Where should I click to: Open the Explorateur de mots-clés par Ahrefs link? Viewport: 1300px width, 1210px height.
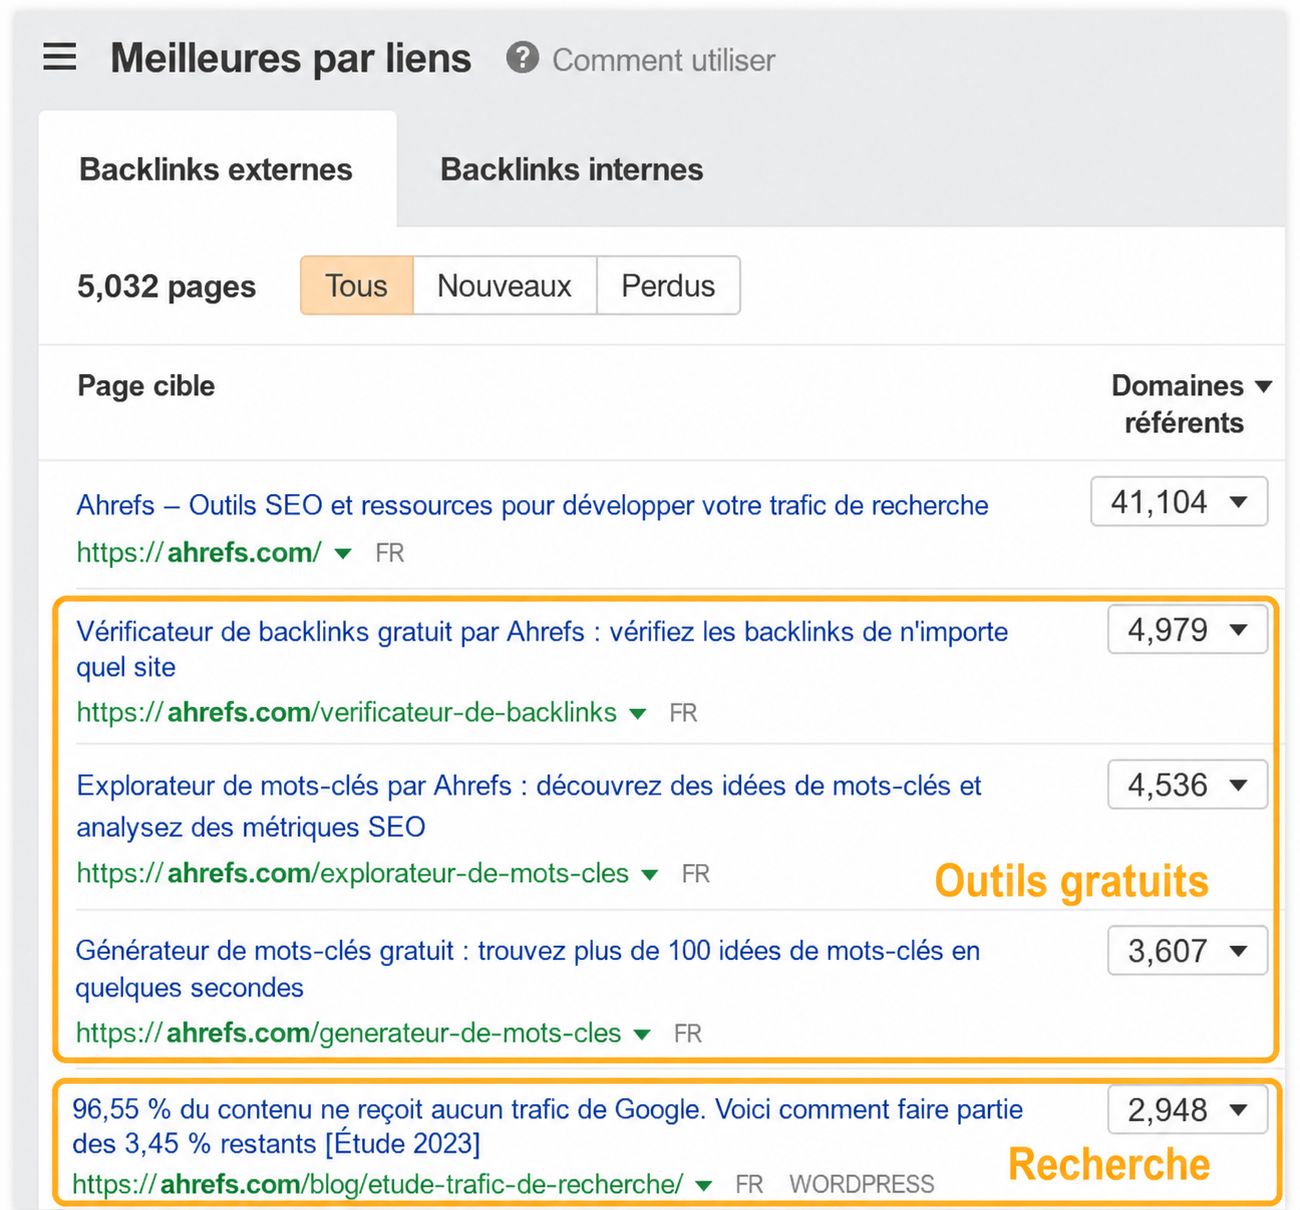pos(529,806)
